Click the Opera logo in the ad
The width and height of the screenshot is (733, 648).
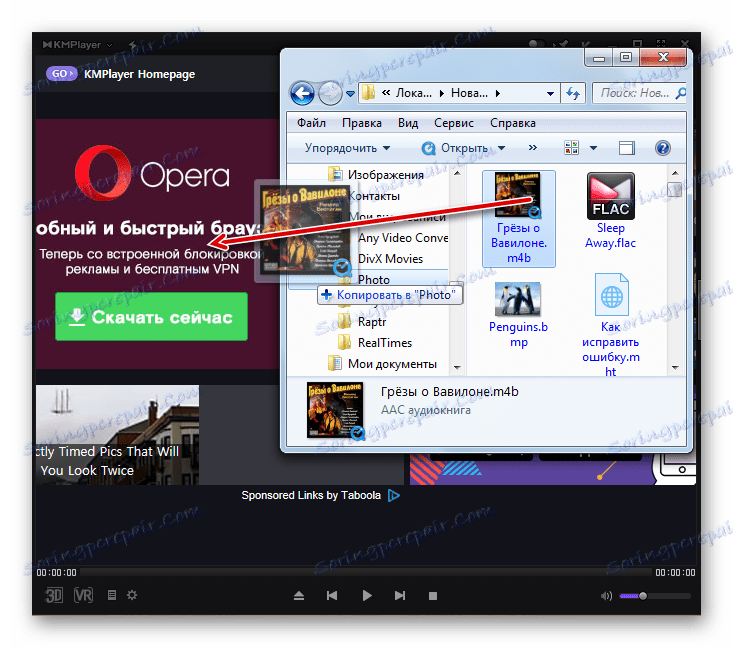pos(152,174)
